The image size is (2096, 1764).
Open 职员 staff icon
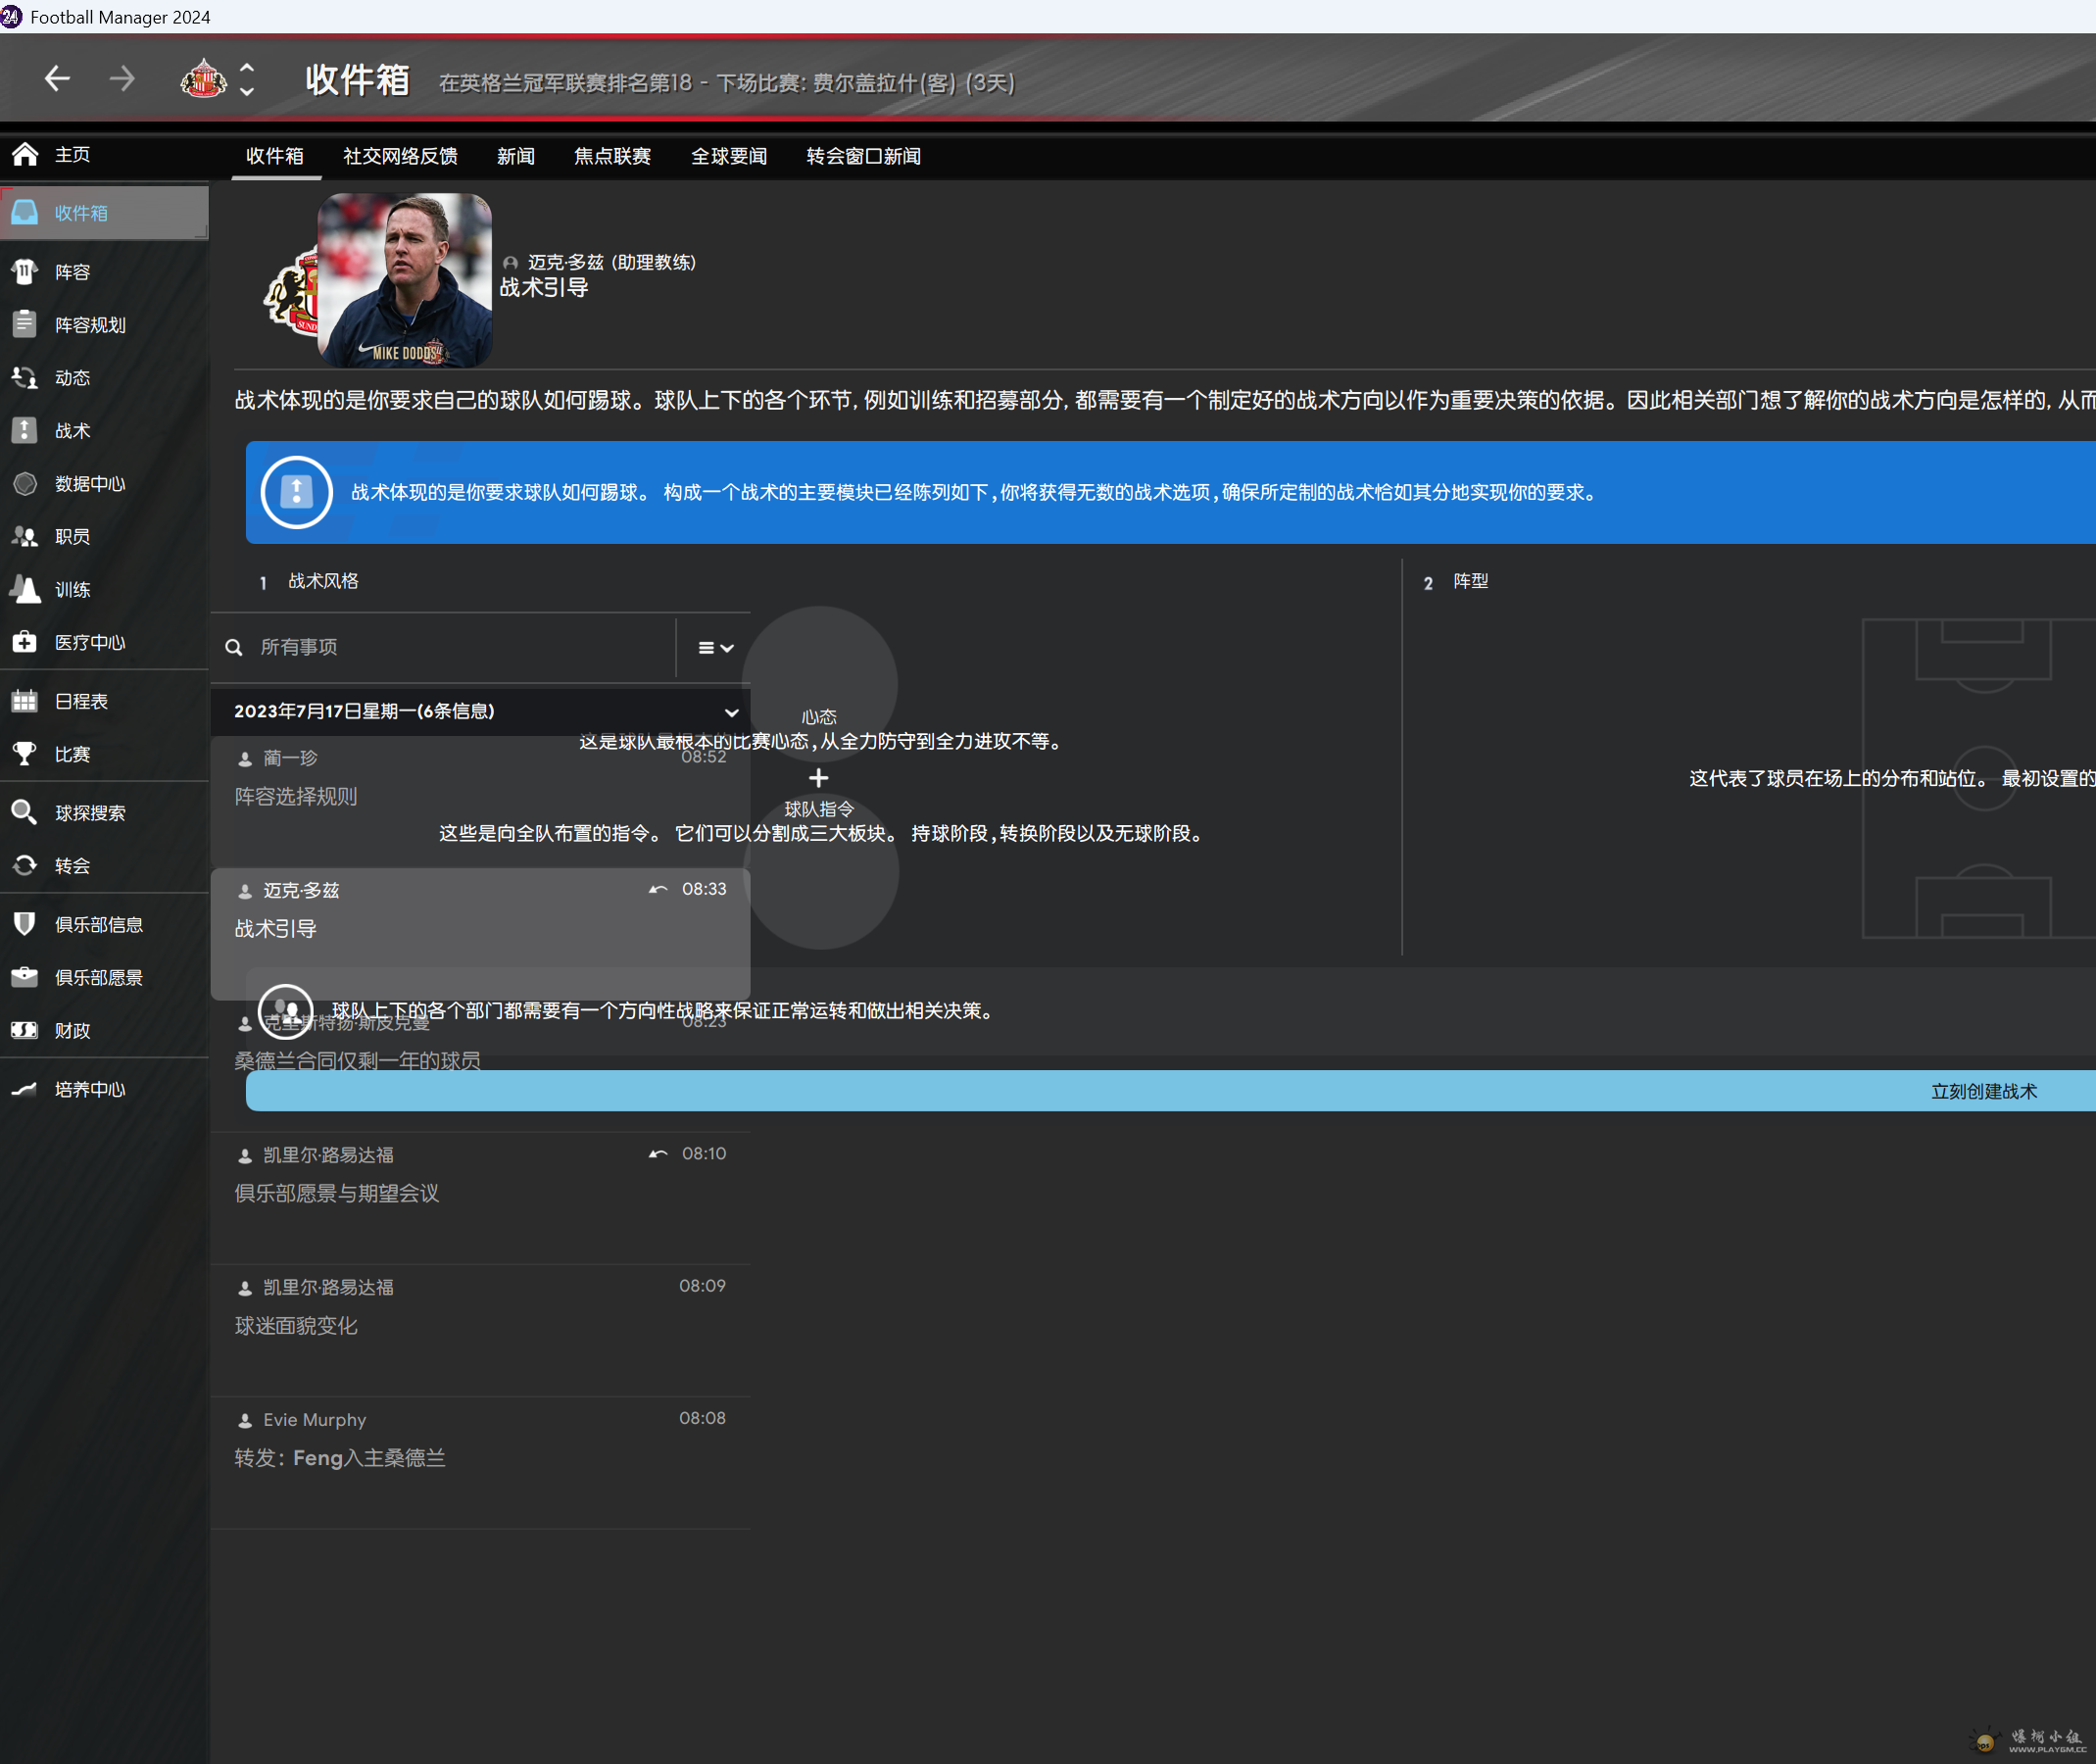(x=25, y=536)
